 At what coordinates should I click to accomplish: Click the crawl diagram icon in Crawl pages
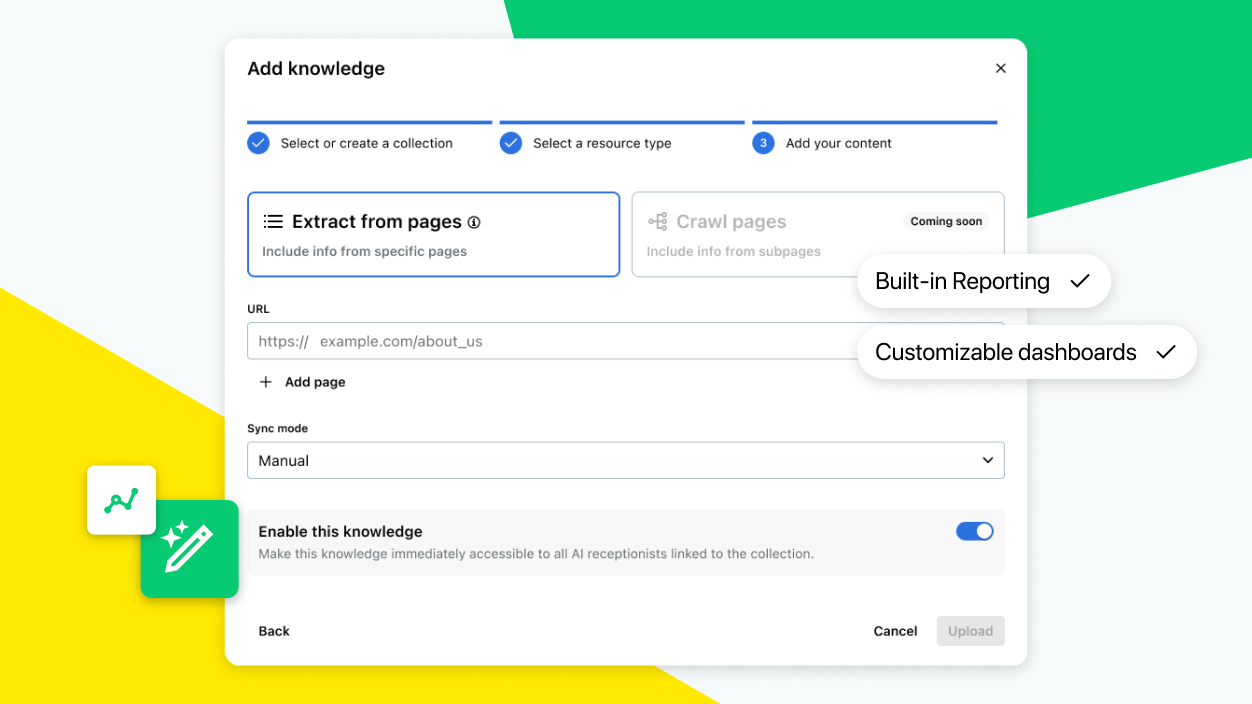(x=655, y=221)
